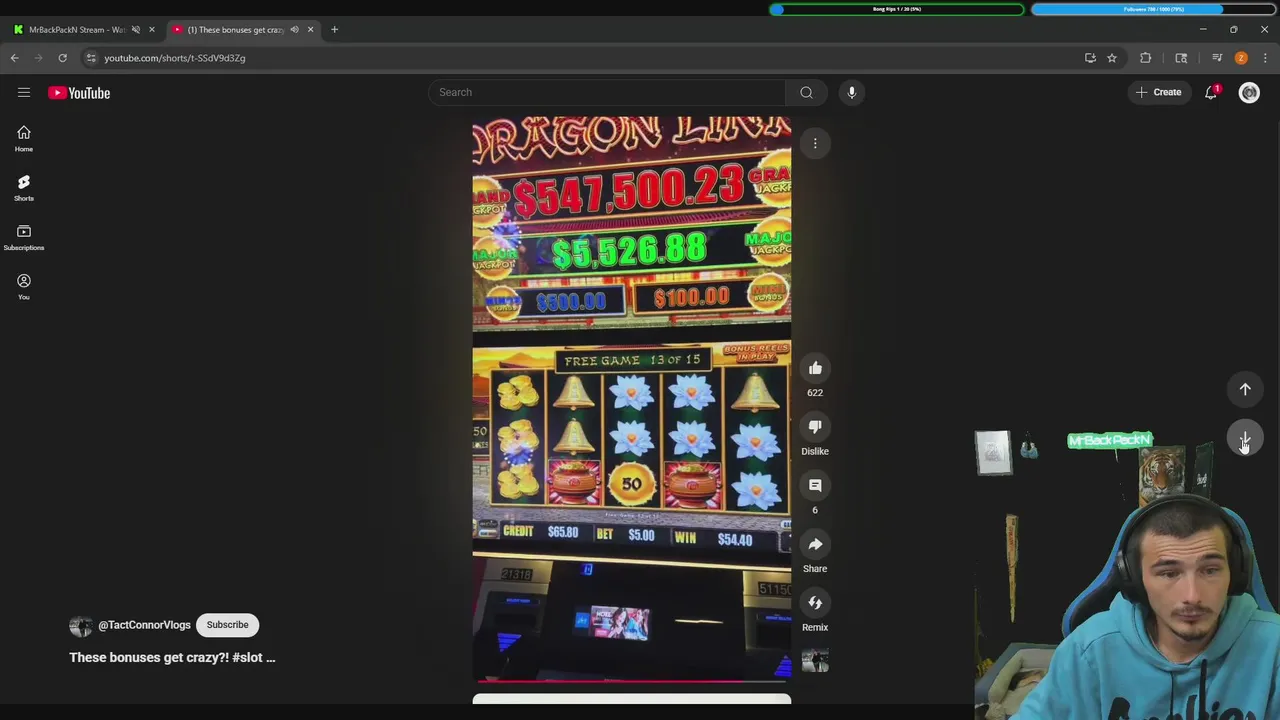This screenshot has height=720, width=1280.
Task: Go back in the browser
Action: point(15,58)
